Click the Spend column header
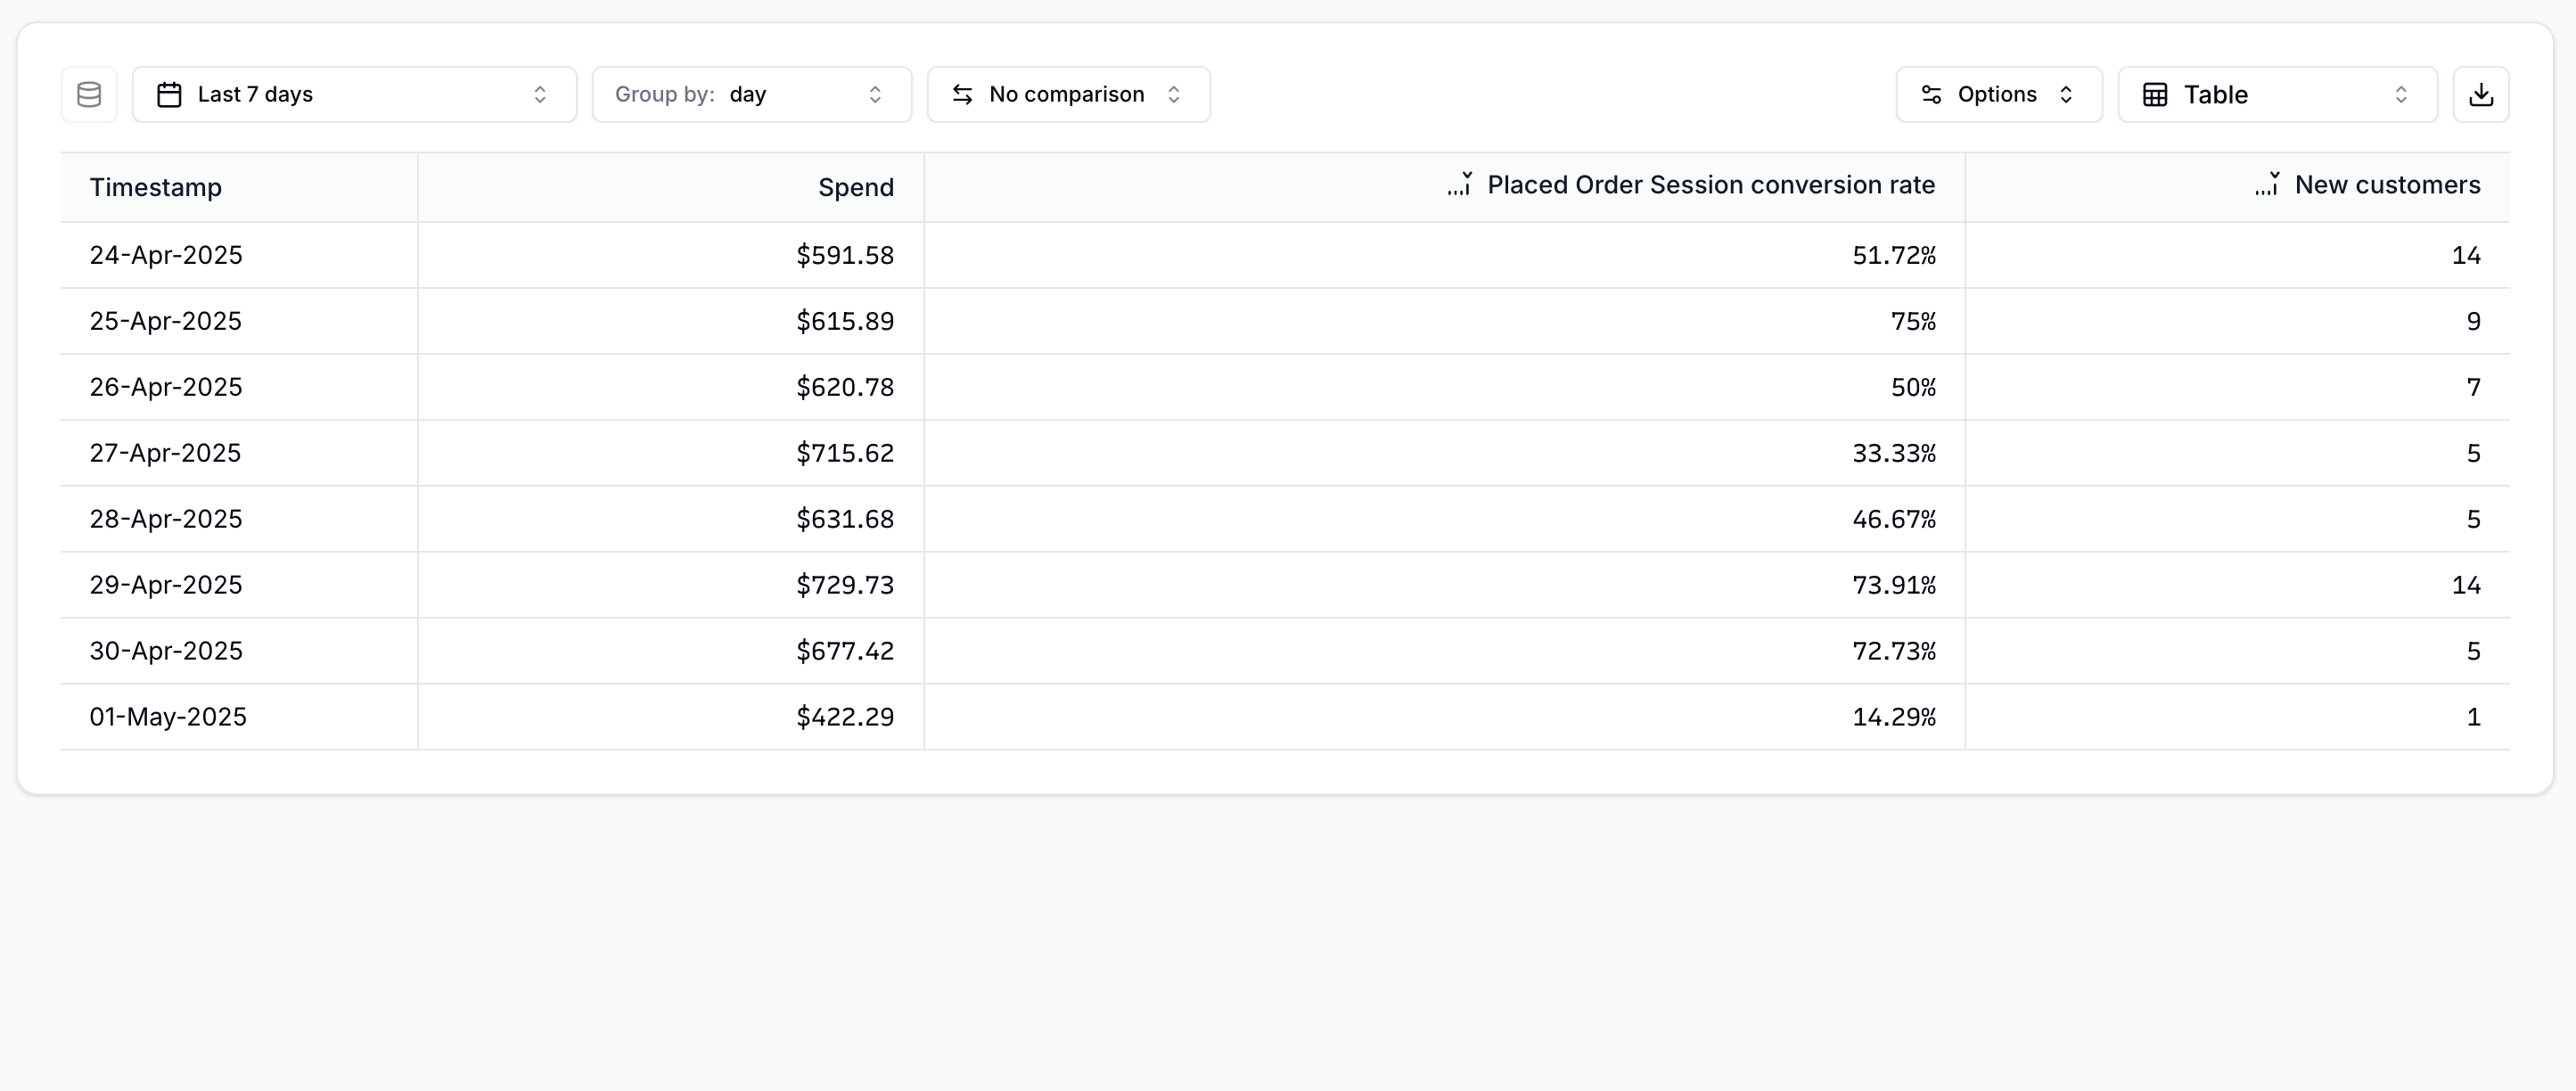 (x=855, y=187)
